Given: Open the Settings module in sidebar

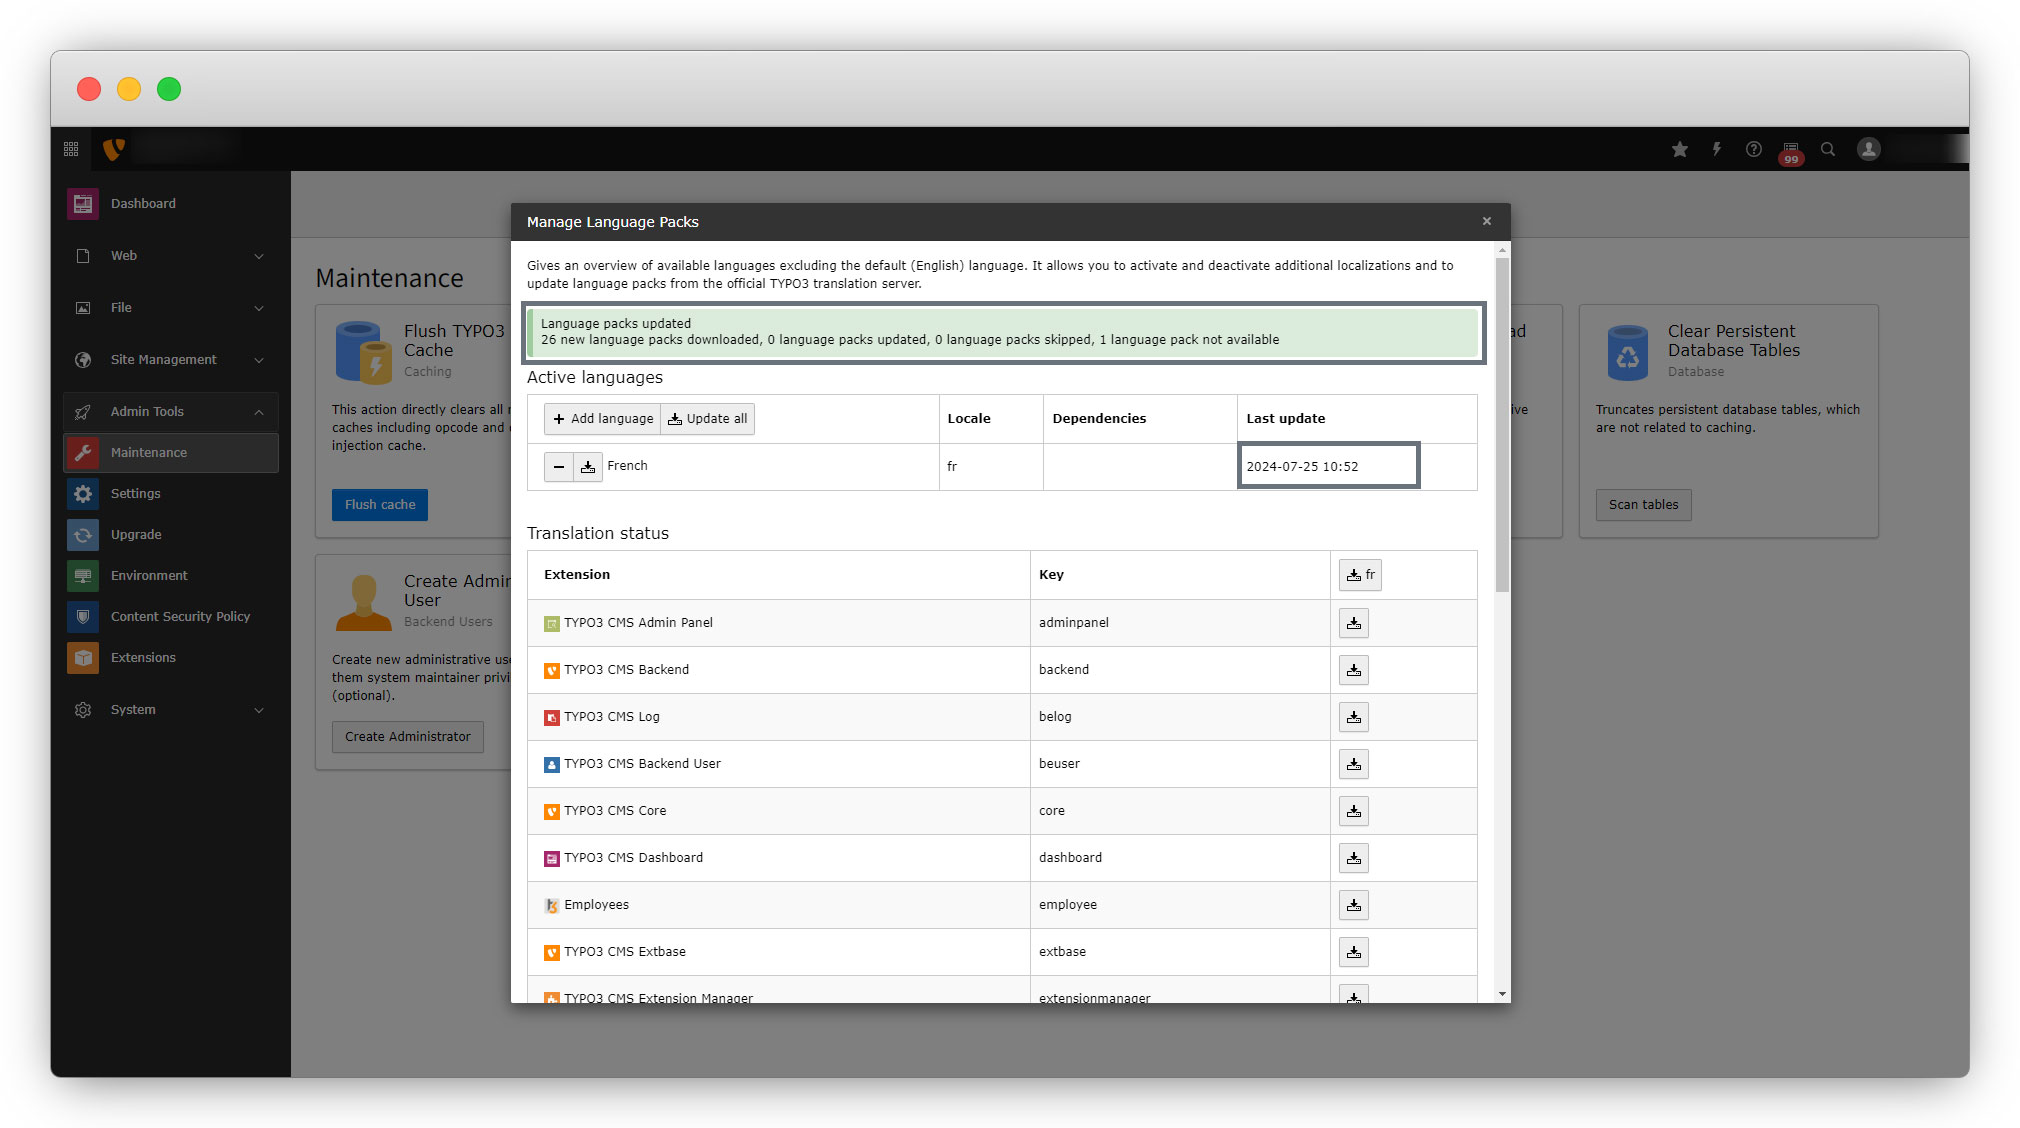Looking at the screenshot, I should (136, 494).
